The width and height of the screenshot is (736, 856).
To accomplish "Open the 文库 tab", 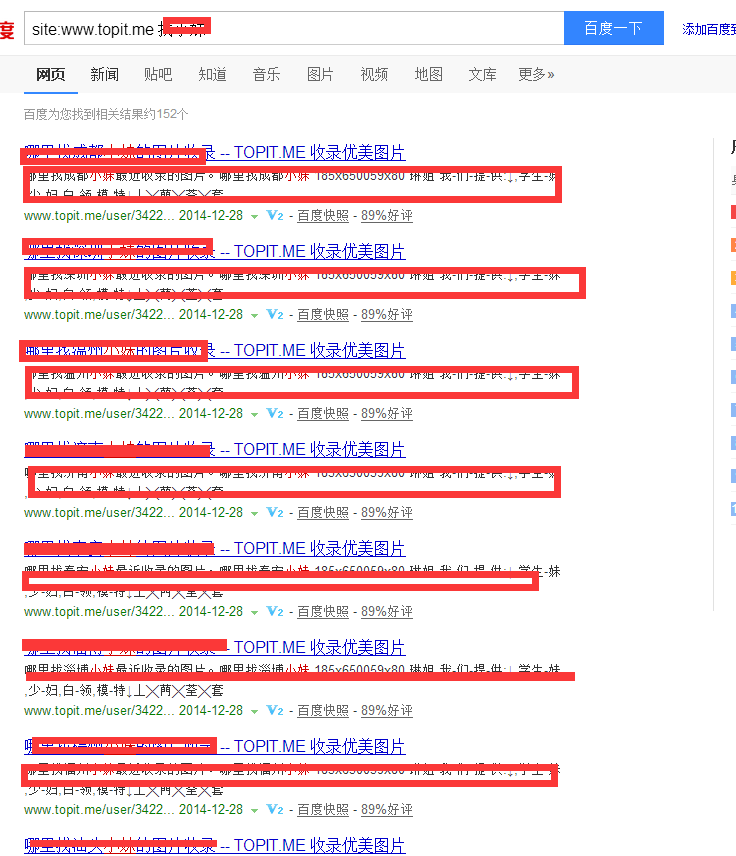I will click(x=482, y=74).
